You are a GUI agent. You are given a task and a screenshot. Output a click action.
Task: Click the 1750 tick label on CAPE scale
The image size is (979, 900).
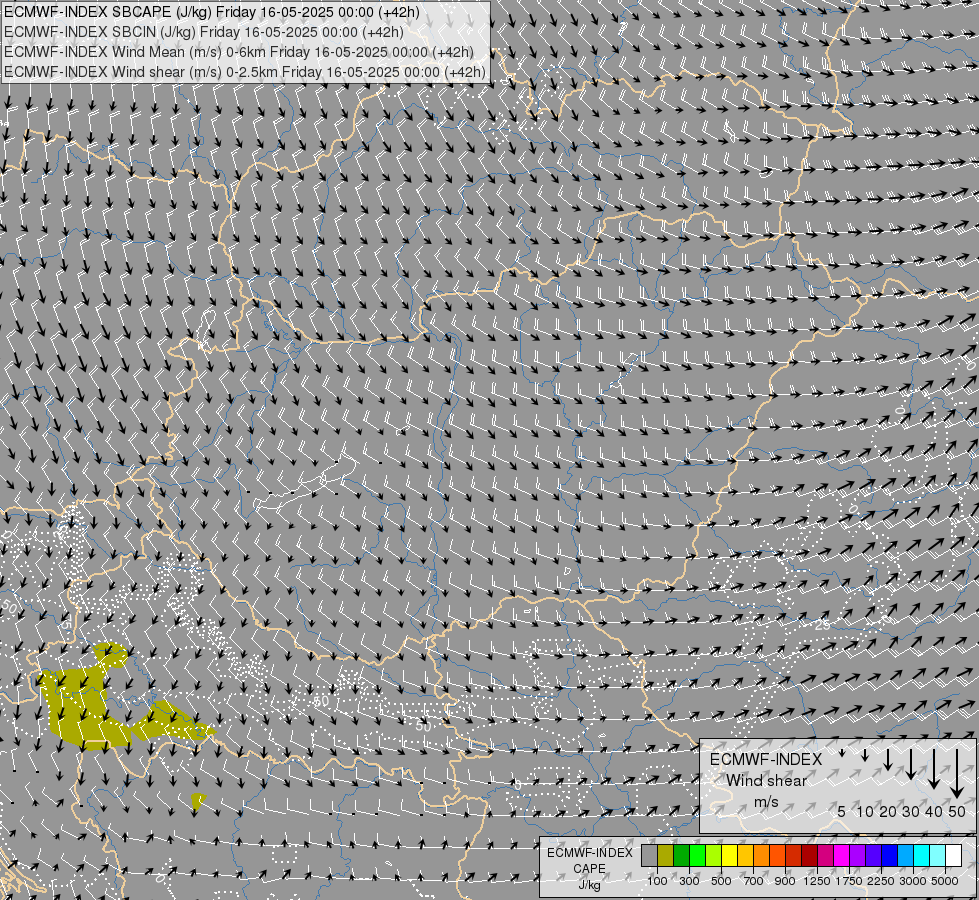pyautogui.click(x=849, y=881)
